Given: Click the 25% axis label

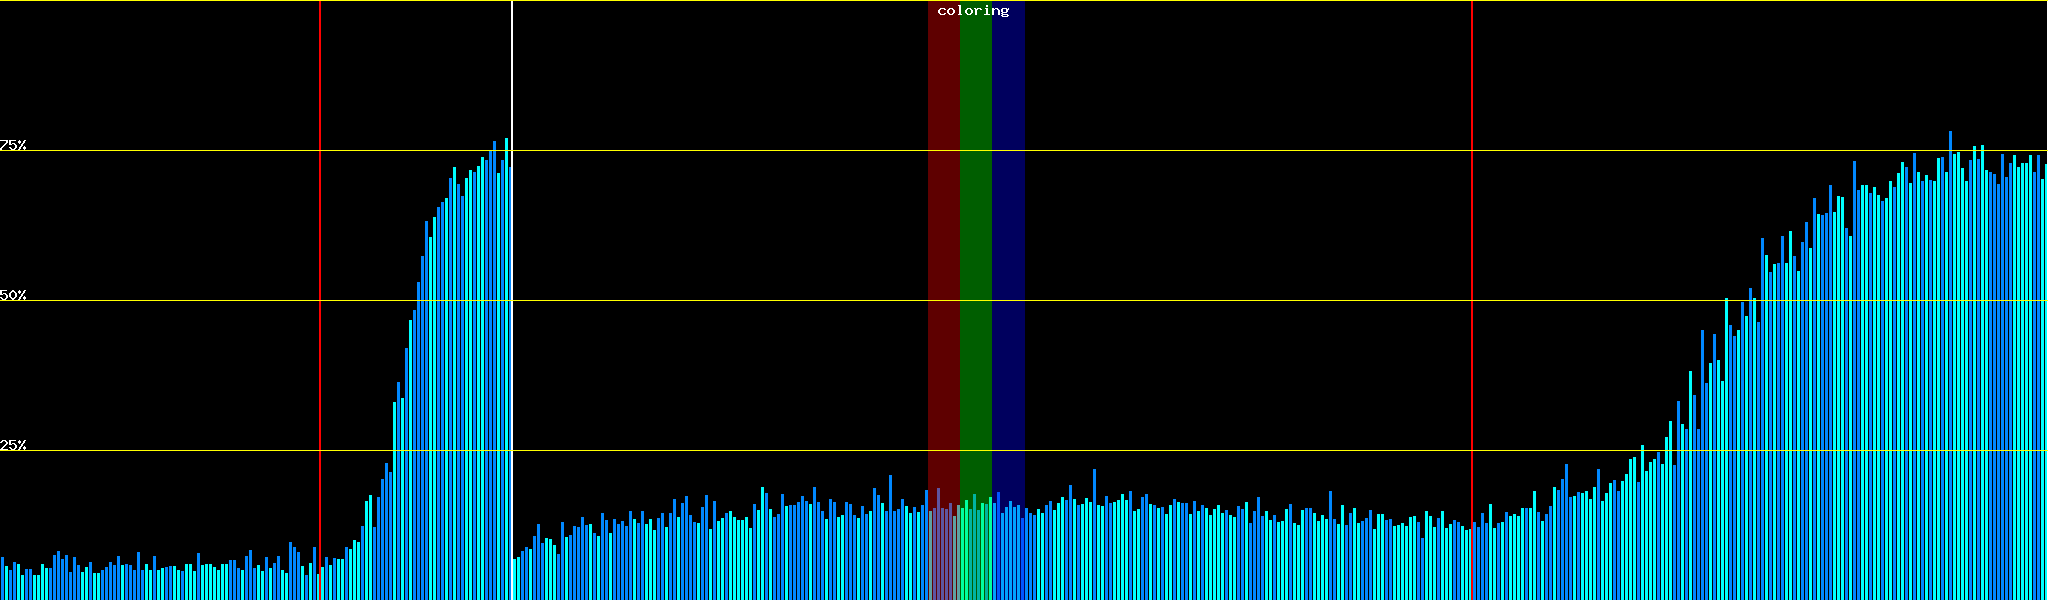Looking at the screenshot, I should (13, 445).
